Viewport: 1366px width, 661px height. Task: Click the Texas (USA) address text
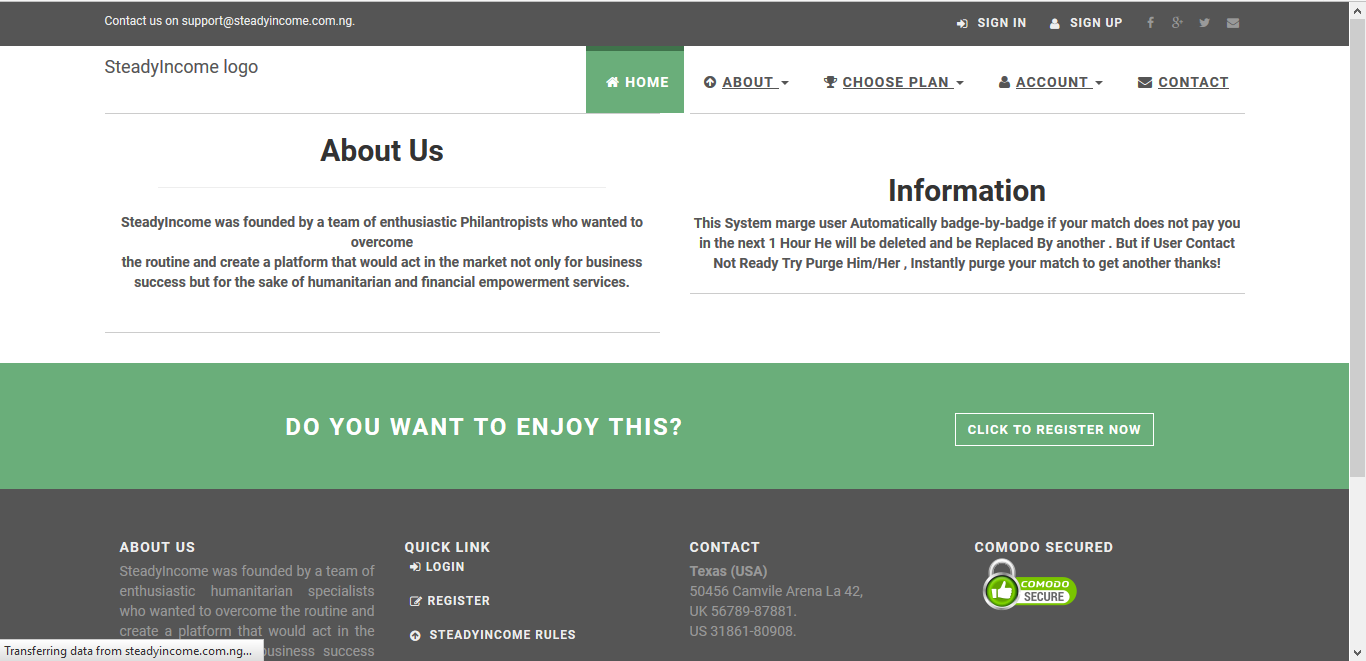[728, 571]
